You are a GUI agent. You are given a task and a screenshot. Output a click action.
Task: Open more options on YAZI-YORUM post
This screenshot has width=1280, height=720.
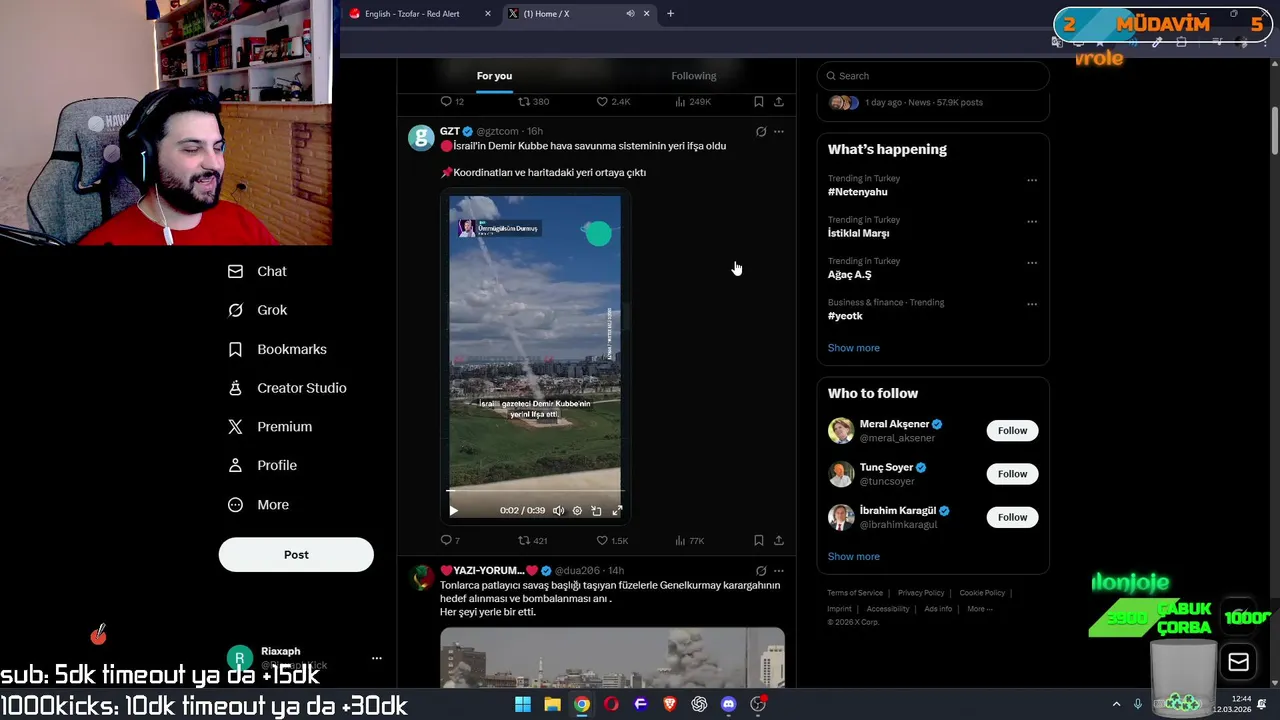click(779, 571)
